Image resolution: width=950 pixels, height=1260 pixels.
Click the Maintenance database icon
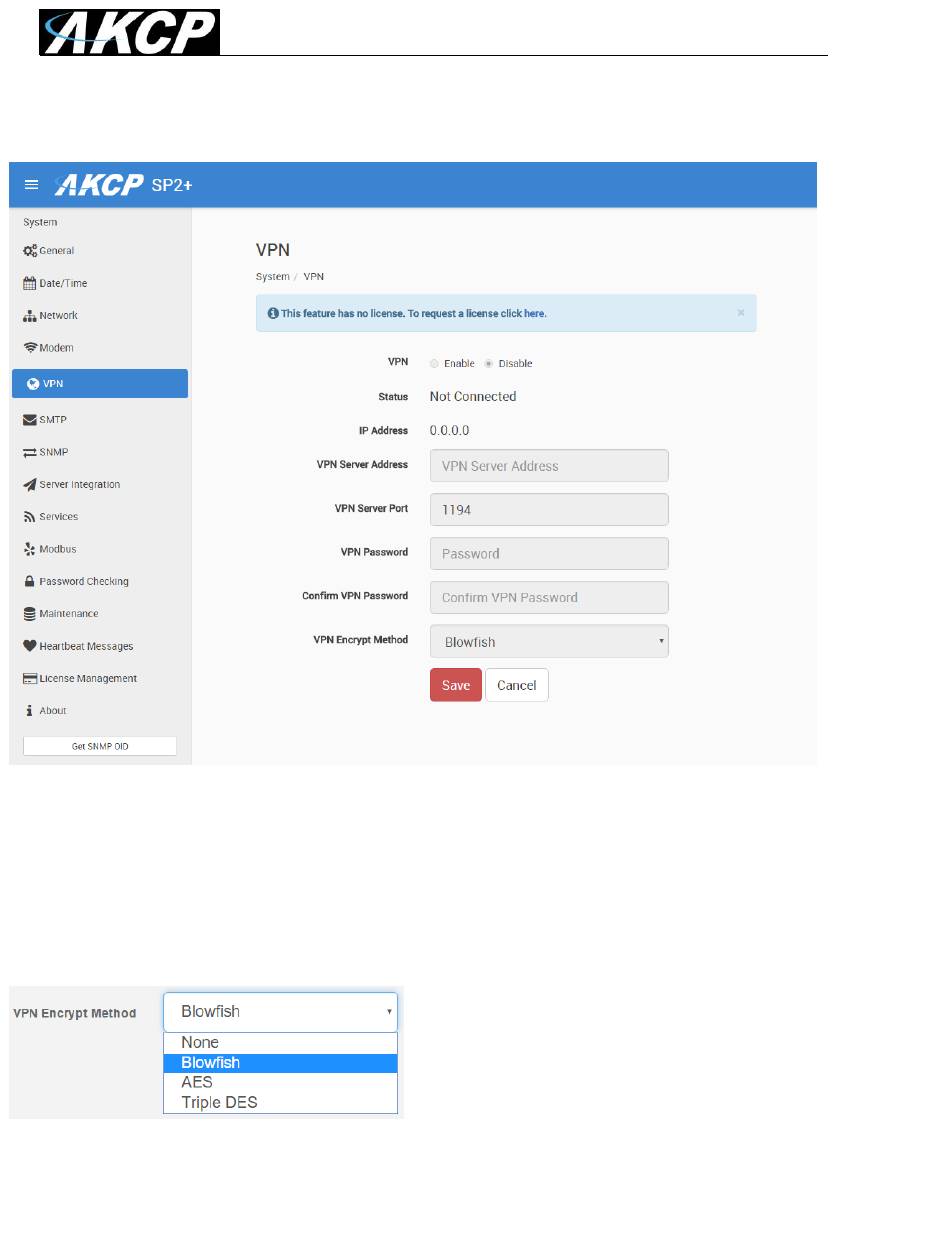tap(30, 614)
